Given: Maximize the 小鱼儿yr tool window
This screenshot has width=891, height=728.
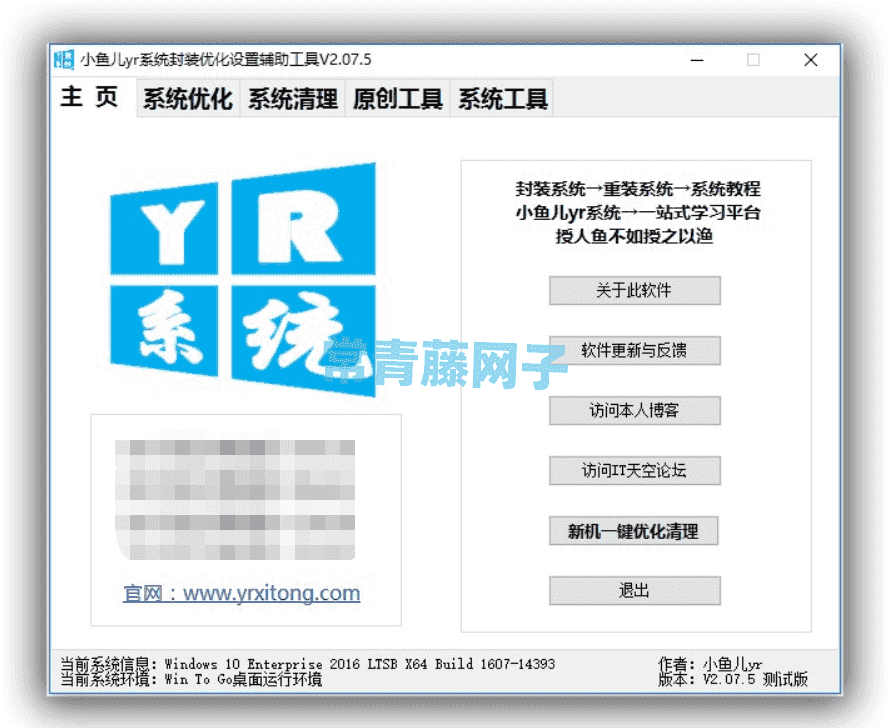Looking at the screenshot, I should tap(753, 60).
